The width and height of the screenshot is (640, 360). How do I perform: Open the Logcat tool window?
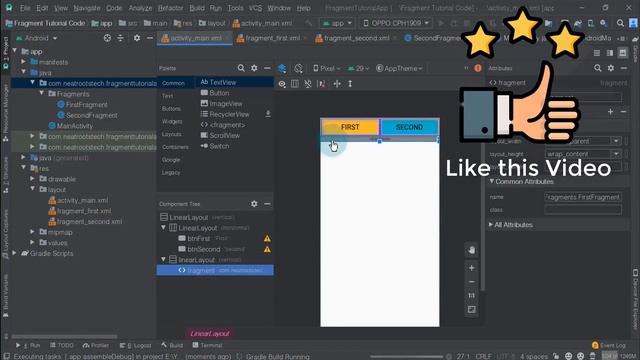click(136, 345)
